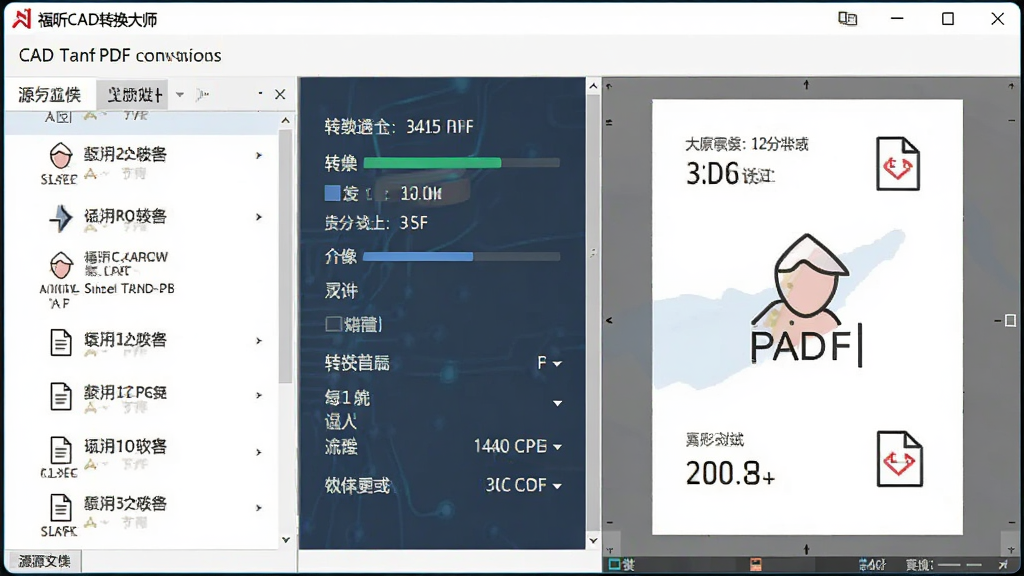This screenshot has height=576, width=1024.
Task: Open the 3(C CDF dropdown
Action: point(523,485)
